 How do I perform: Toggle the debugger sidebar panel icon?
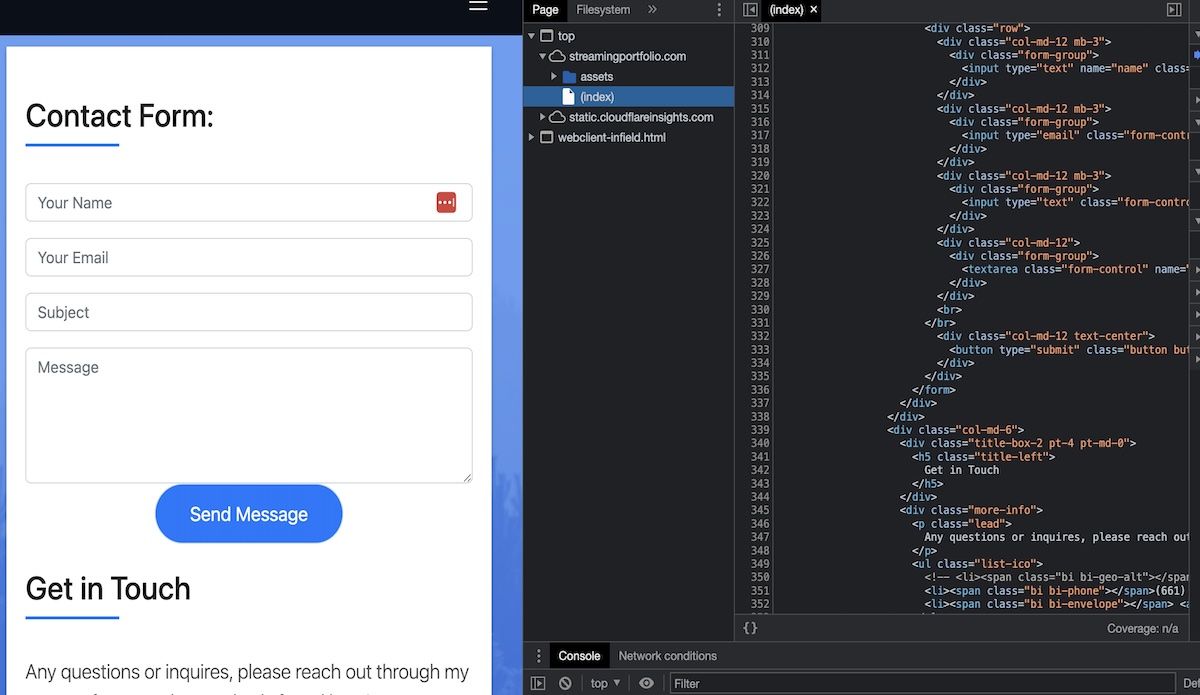pyautogui.click(x=1174, y=10)
